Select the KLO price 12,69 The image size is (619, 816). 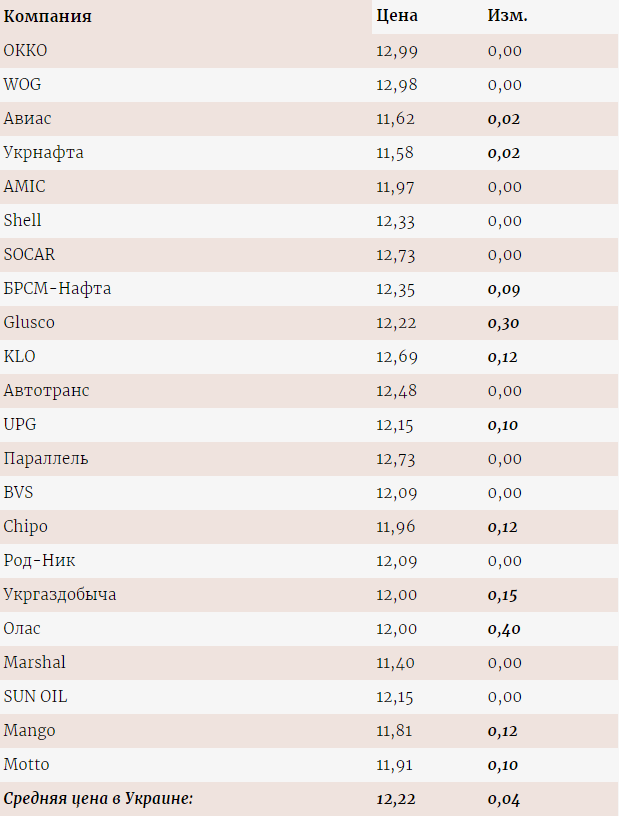(397, 357)
